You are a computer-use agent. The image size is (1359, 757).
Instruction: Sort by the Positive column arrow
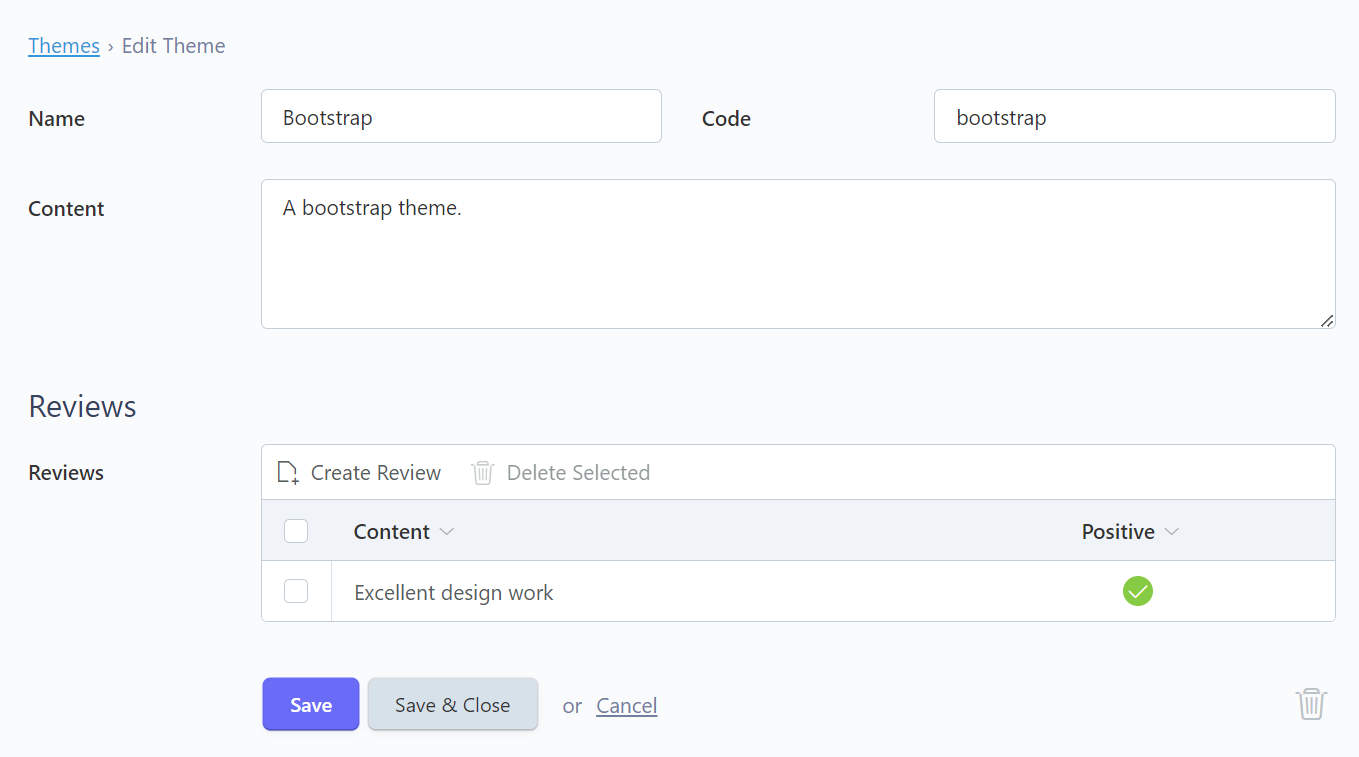(1172, 532)
